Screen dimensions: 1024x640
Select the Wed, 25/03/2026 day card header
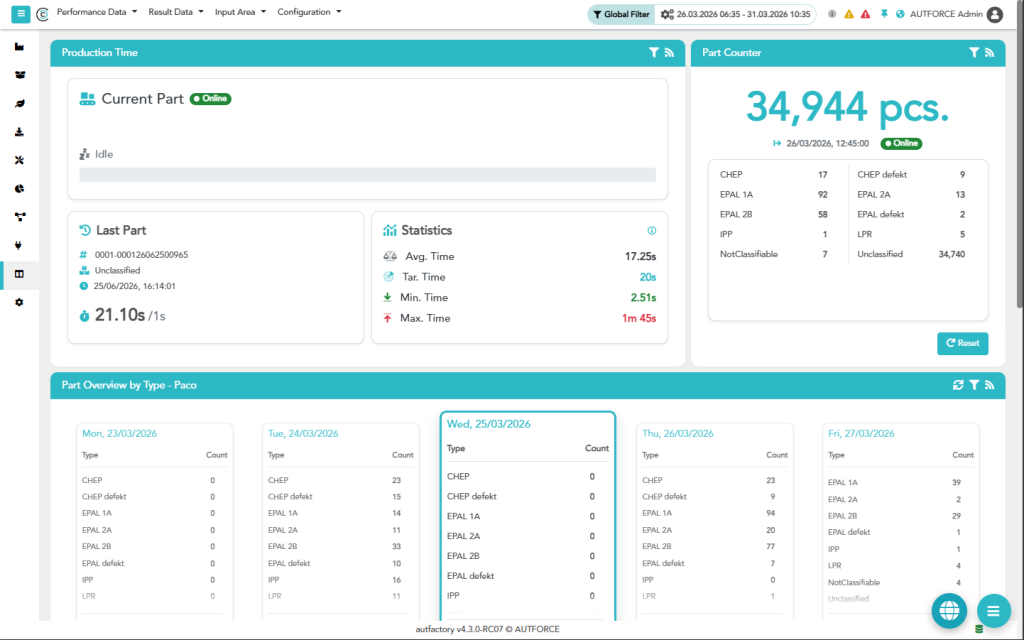pyautogui.click(x=488, y=424)
